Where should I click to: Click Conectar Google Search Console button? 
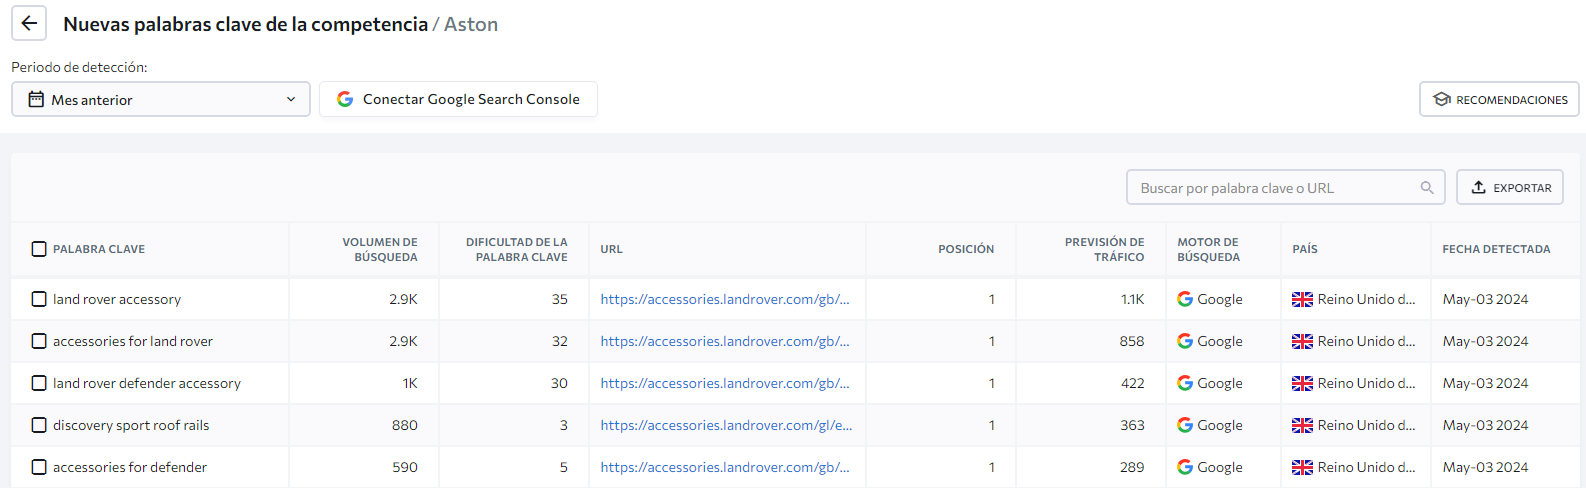point(458,99)
